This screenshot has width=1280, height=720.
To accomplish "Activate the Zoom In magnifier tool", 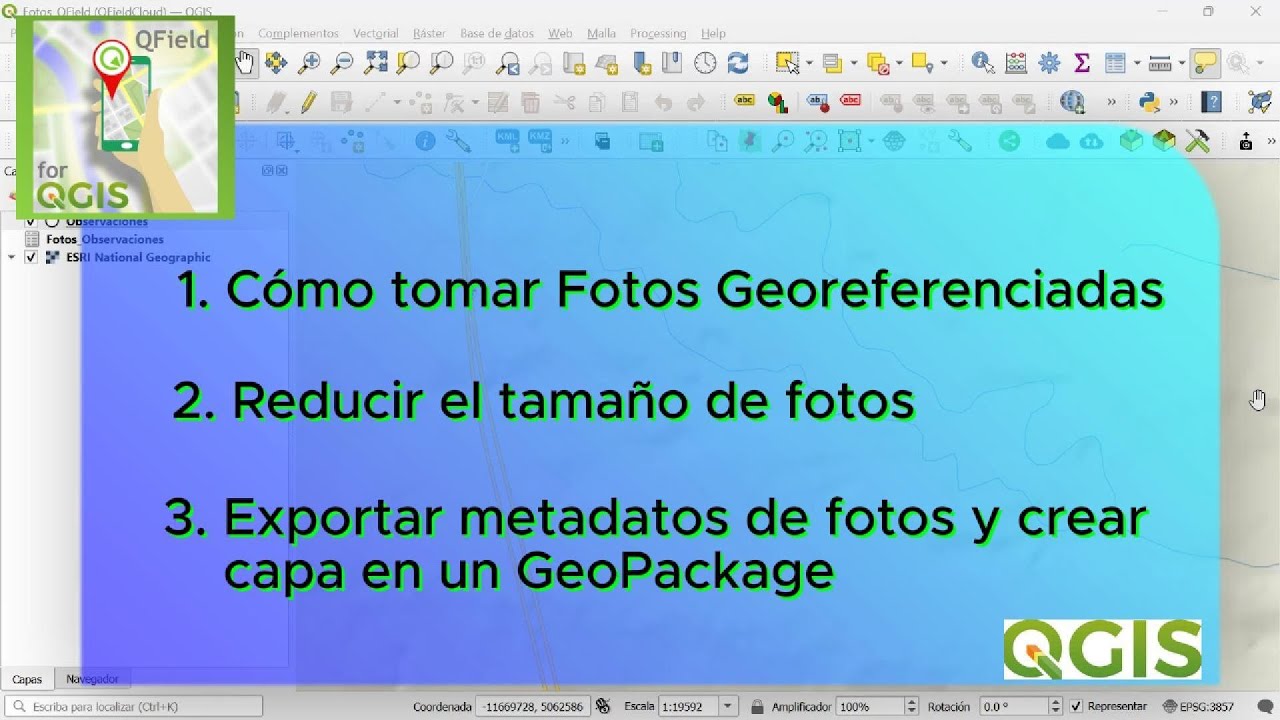I will (x=309, y=63).
